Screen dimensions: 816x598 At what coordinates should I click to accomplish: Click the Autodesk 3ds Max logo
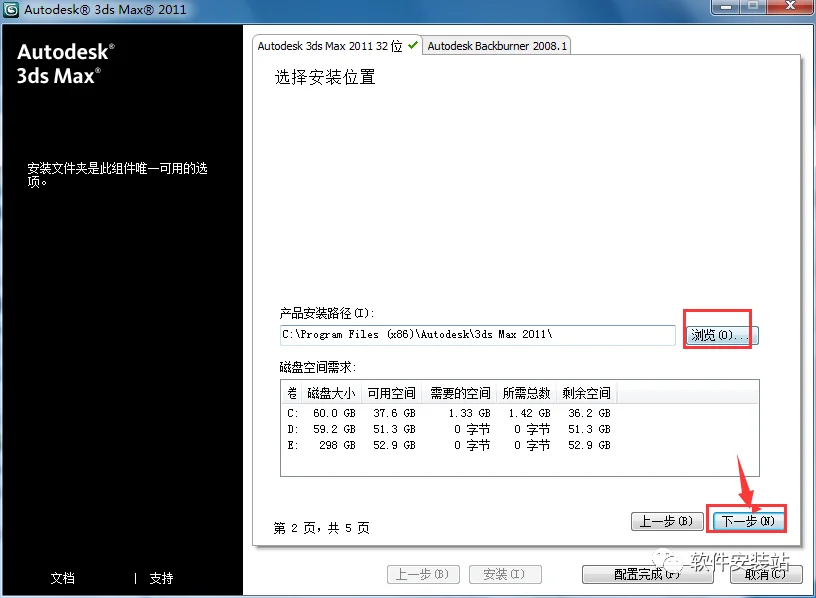pyautogui.click(x=66, y=63)
